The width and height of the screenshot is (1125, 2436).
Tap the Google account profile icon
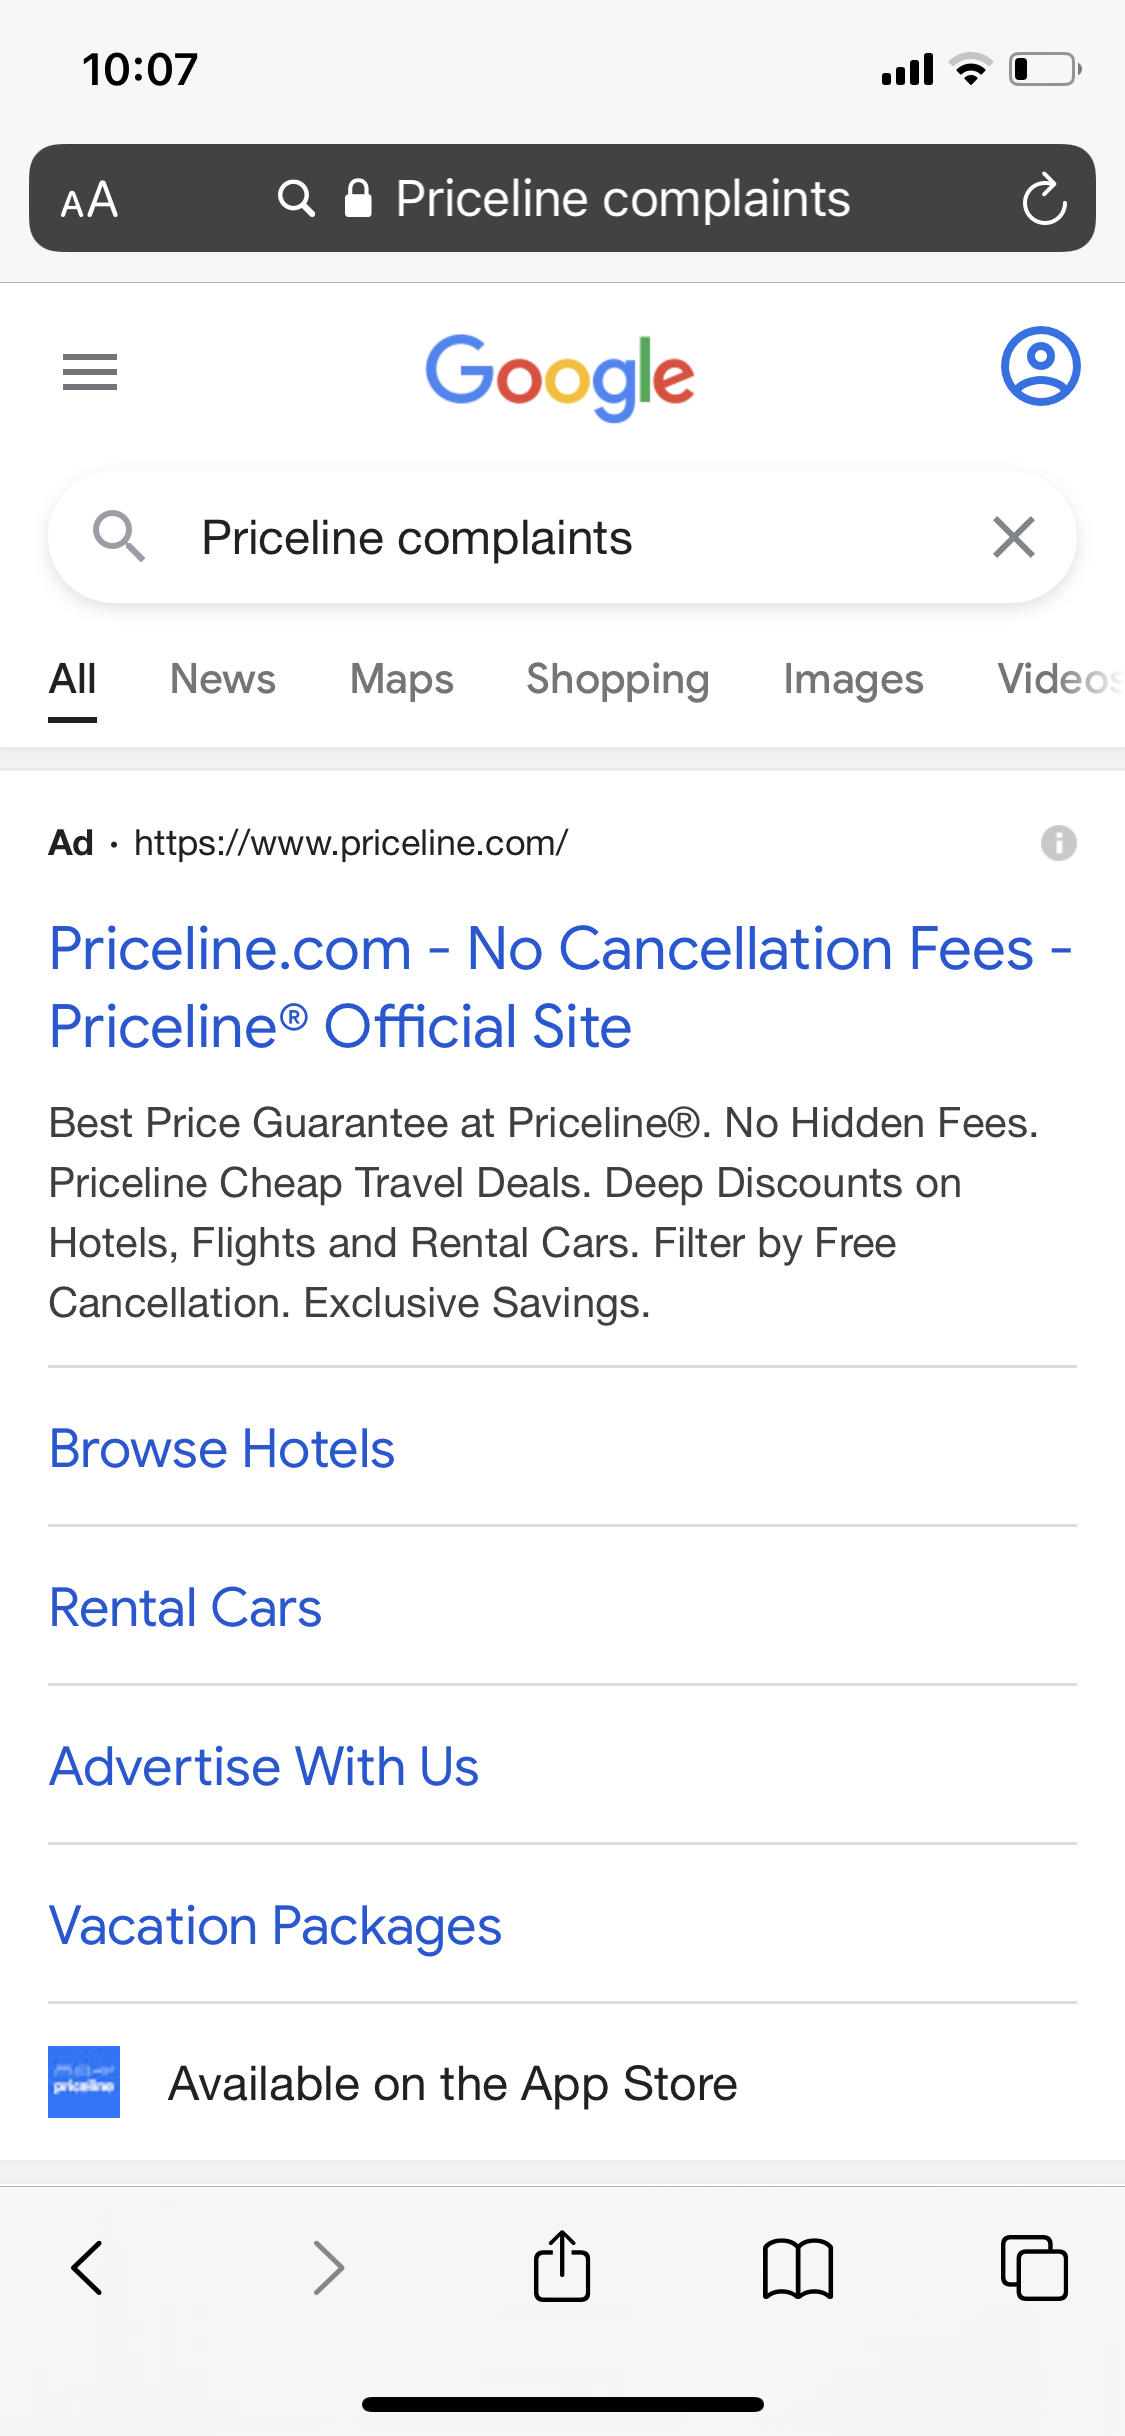tap(1040, 366)
